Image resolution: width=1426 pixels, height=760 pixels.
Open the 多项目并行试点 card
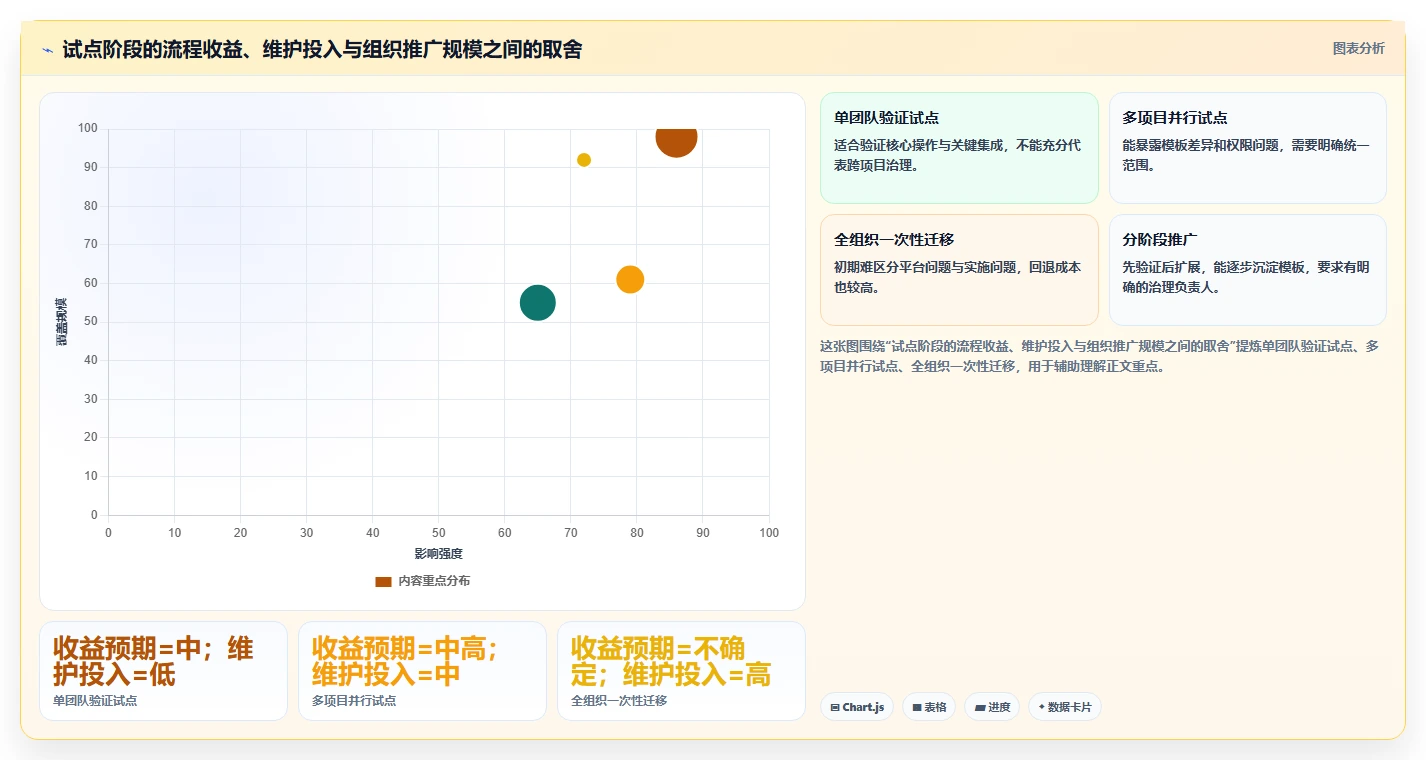click(x=1248, y=148)
